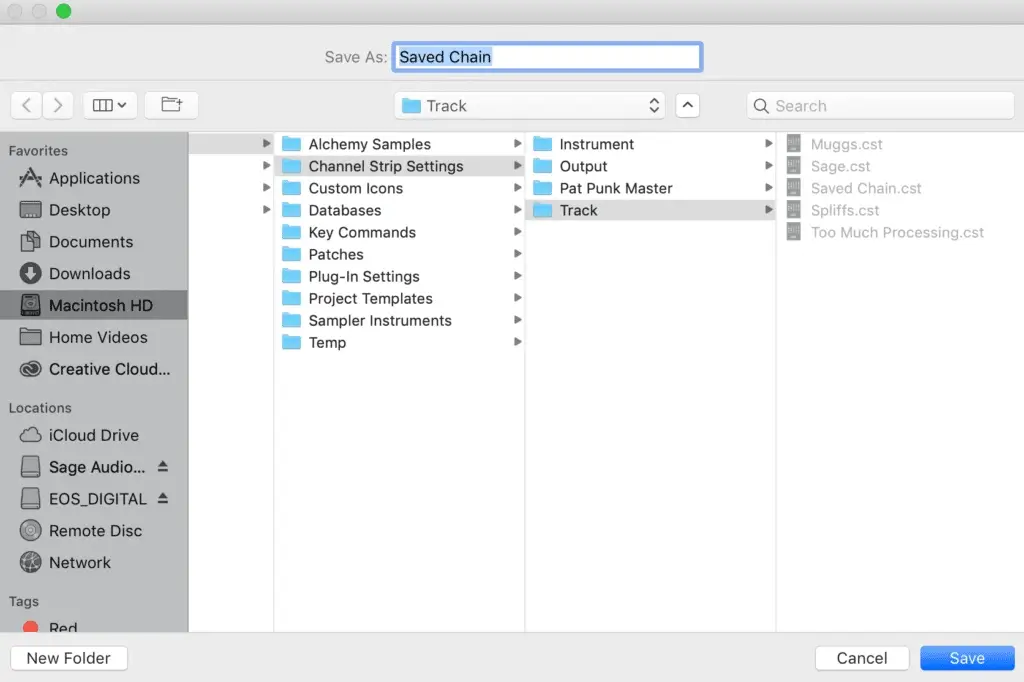This screenshot has width=1024, height=682.
Task: Select Applications in Favorites sidebar
Action: pyautogui.click(x=93, y=178)
